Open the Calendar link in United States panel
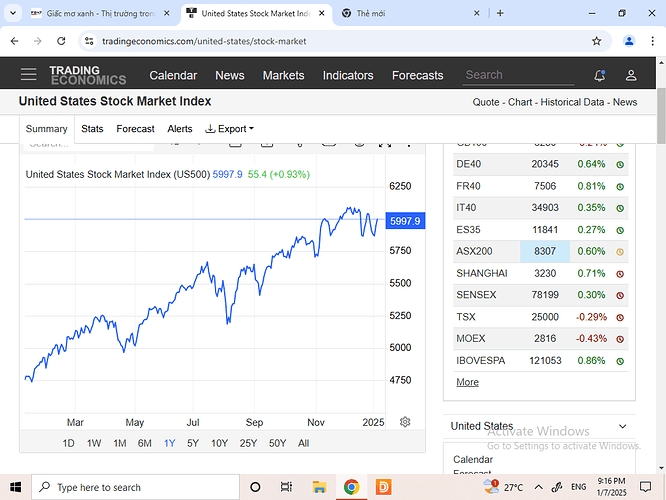The image size is (666, 500). point(473,459)
